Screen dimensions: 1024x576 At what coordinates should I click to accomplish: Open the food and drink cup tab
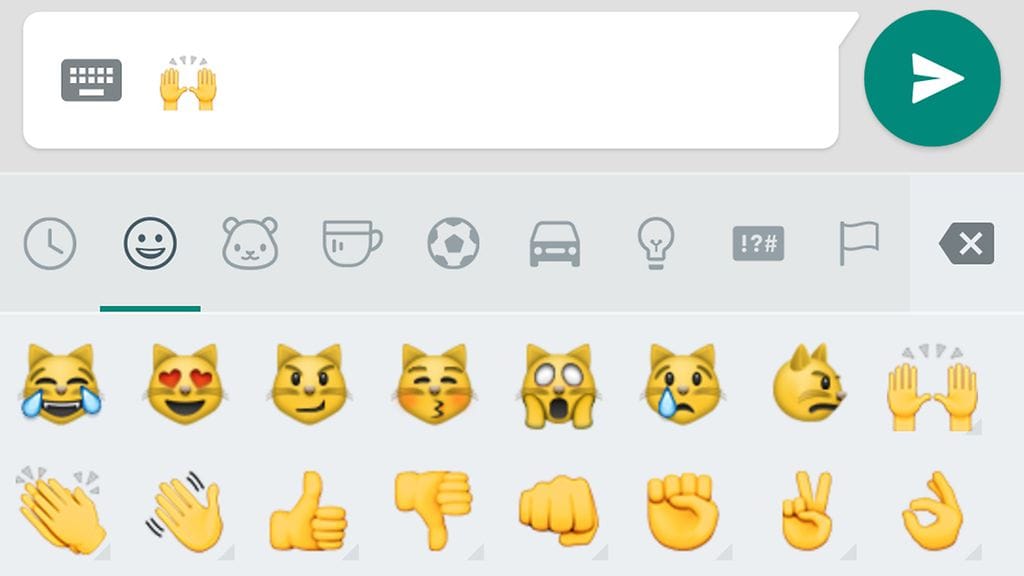click(352, 244)
